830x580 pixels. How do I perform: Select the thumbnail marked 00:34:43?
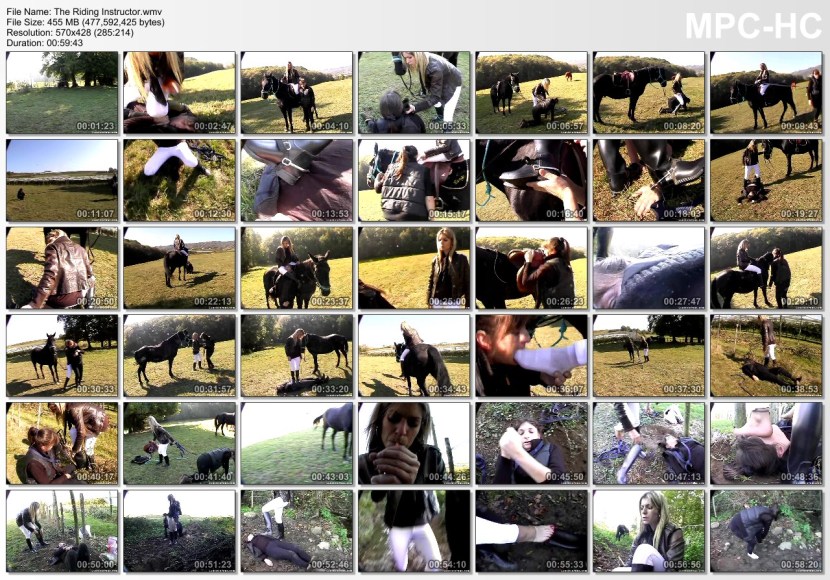pos(414,356)
